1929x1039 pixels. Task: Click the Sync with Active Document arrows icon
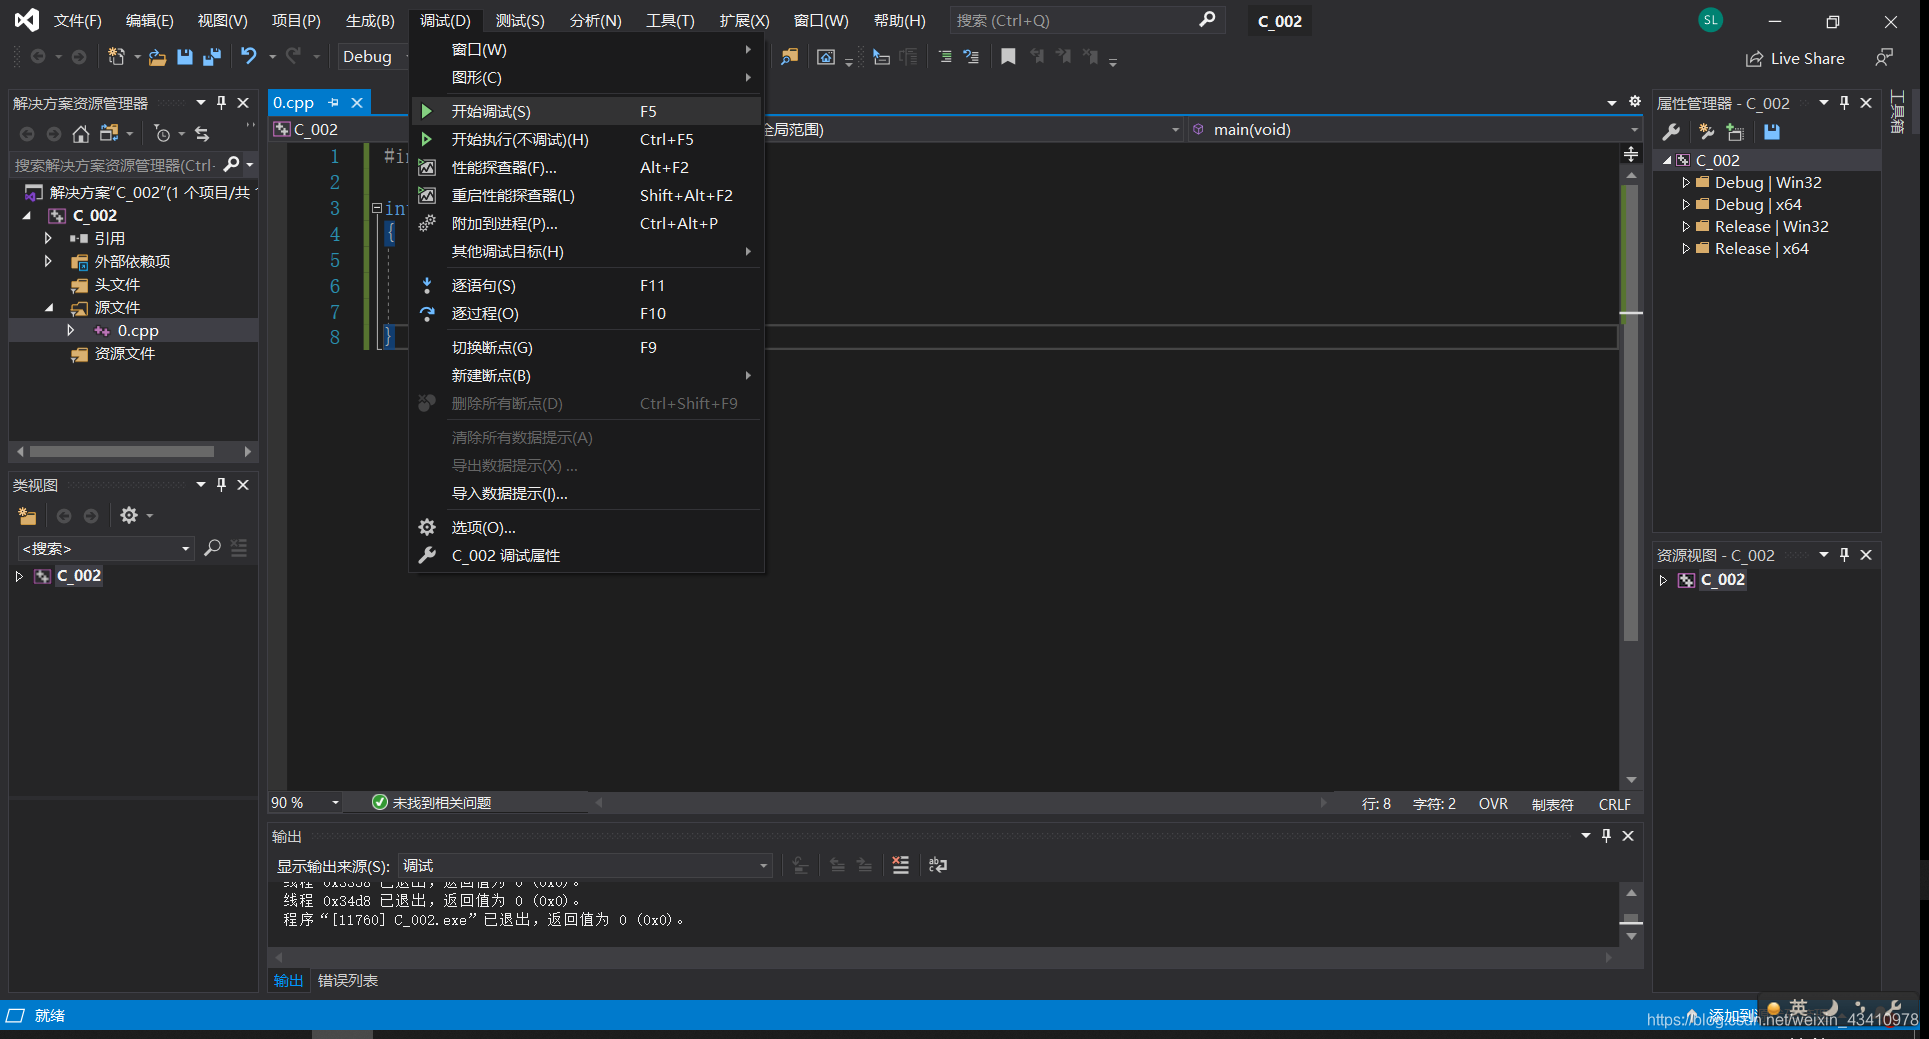[x=202, y=133]
